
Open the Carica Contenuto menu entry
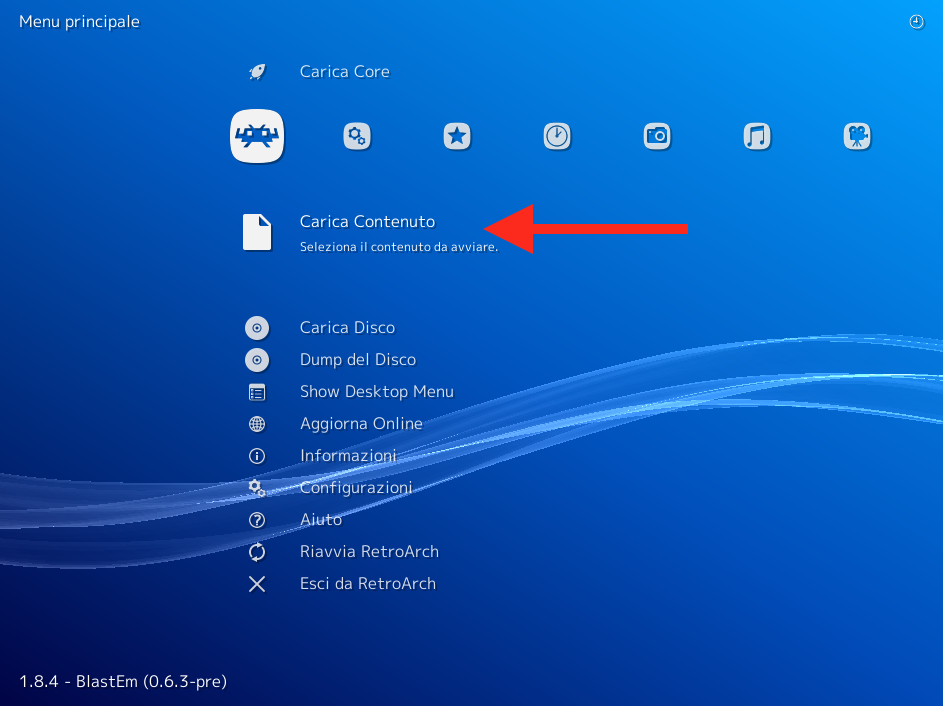[x=367, y=221]
